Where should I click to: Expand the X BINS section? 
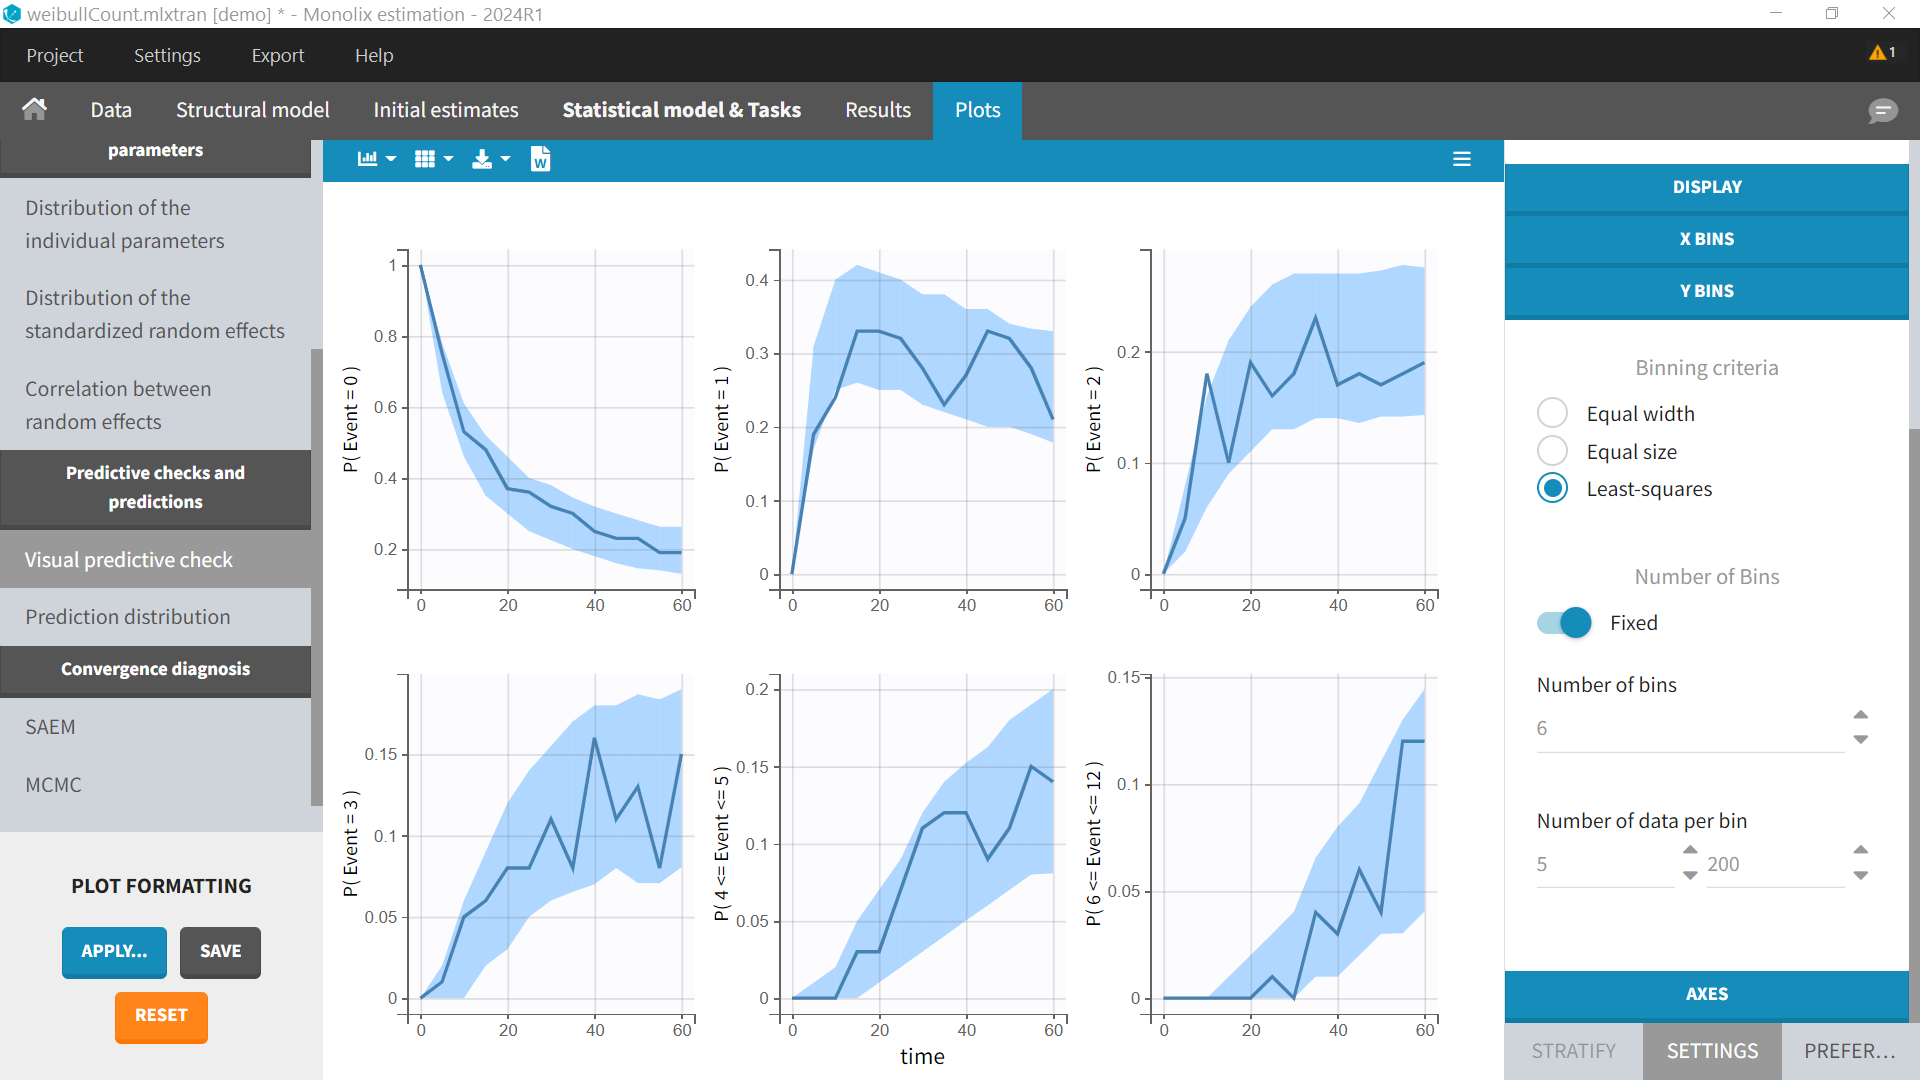1706,239
